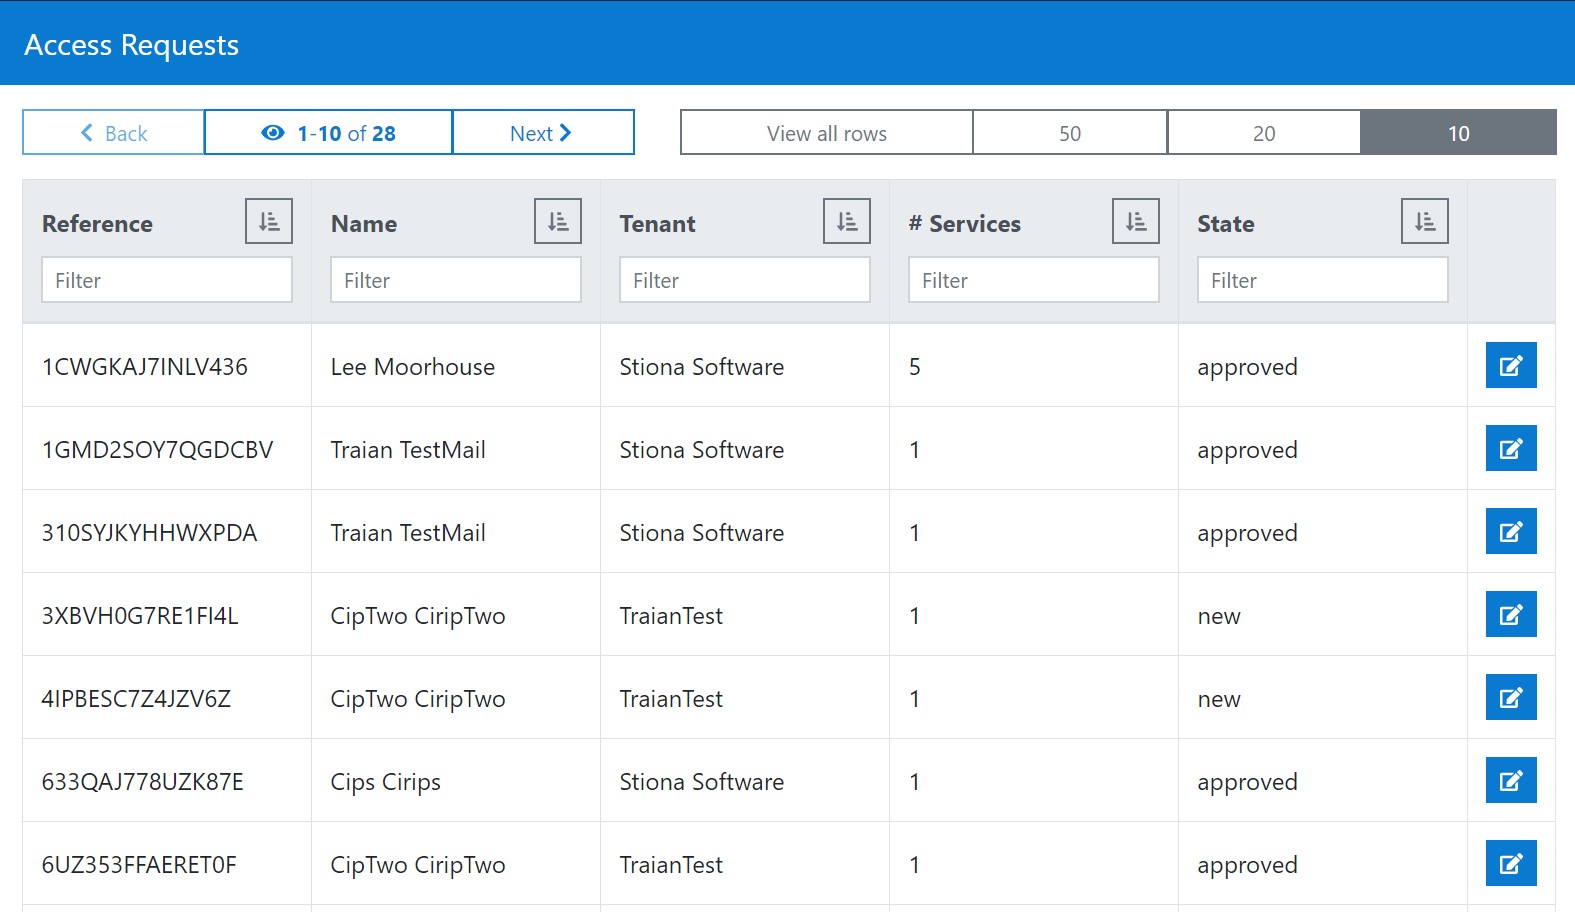Edit Lee Moorhouse access request
1575x912 pixels.
[1511, 365]
